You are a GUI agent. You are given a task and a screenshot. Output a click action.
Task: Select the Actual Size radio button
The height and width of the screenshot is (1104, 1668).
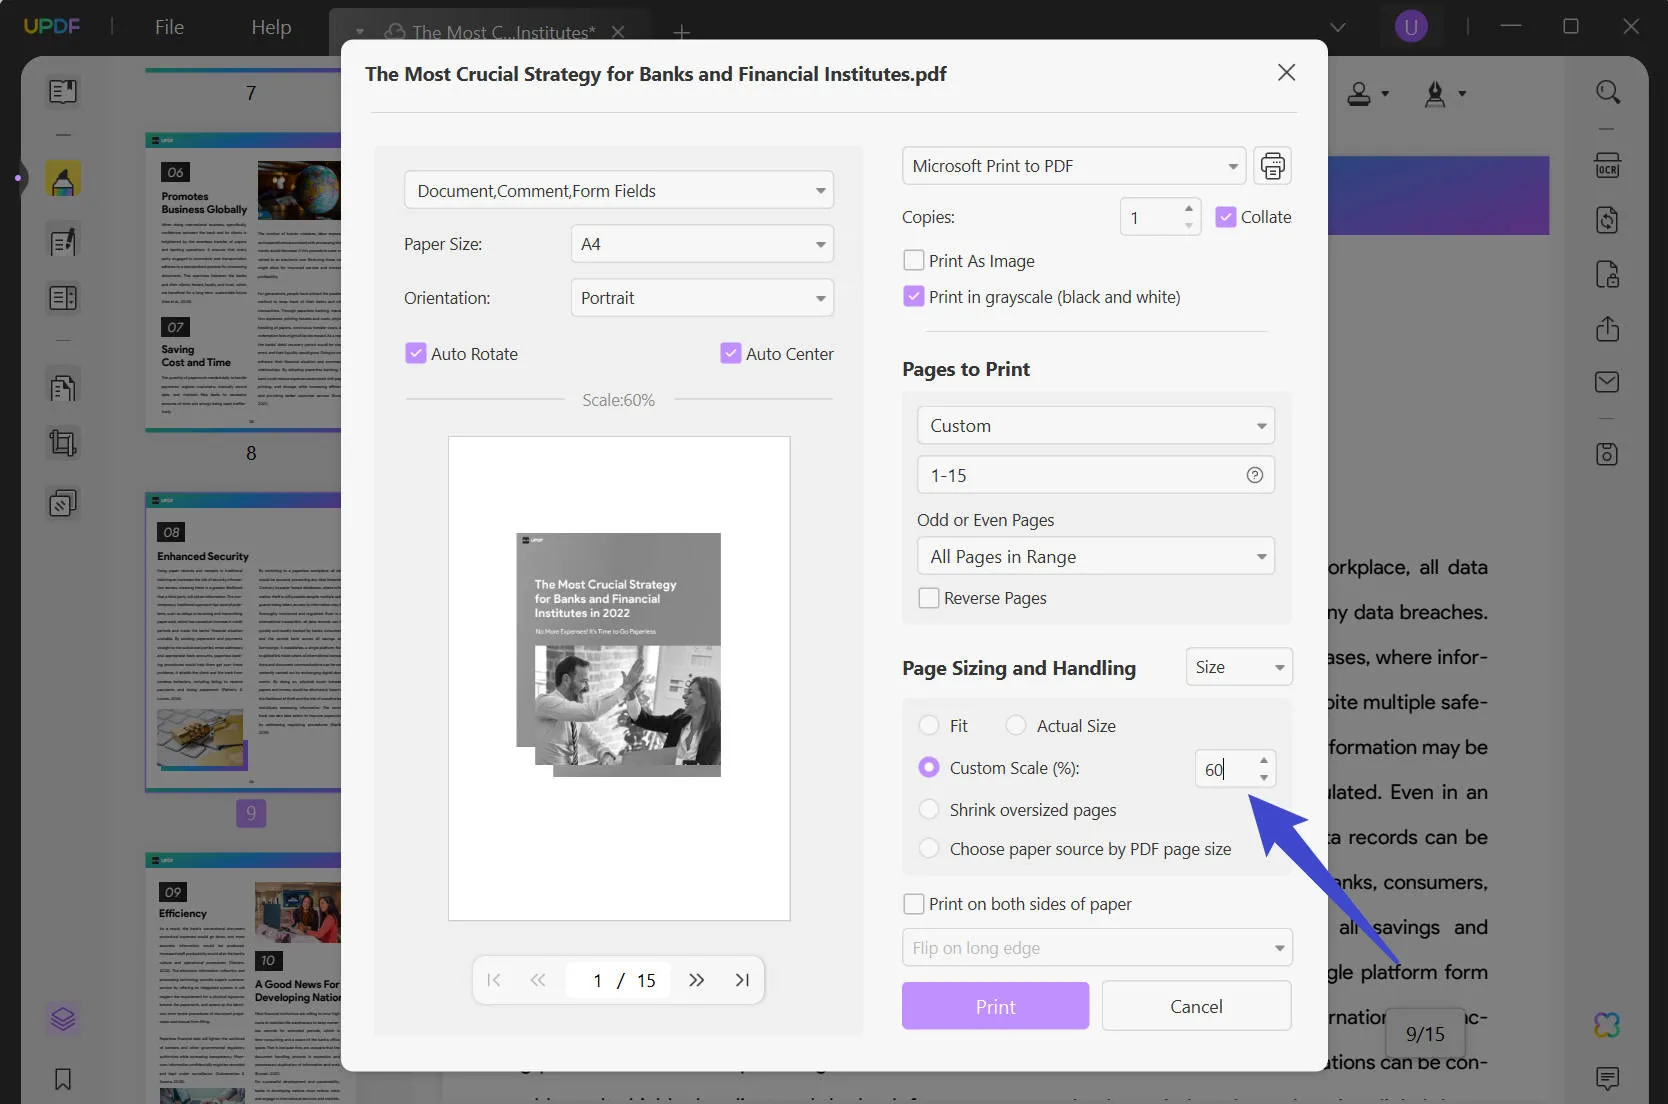1016,726
